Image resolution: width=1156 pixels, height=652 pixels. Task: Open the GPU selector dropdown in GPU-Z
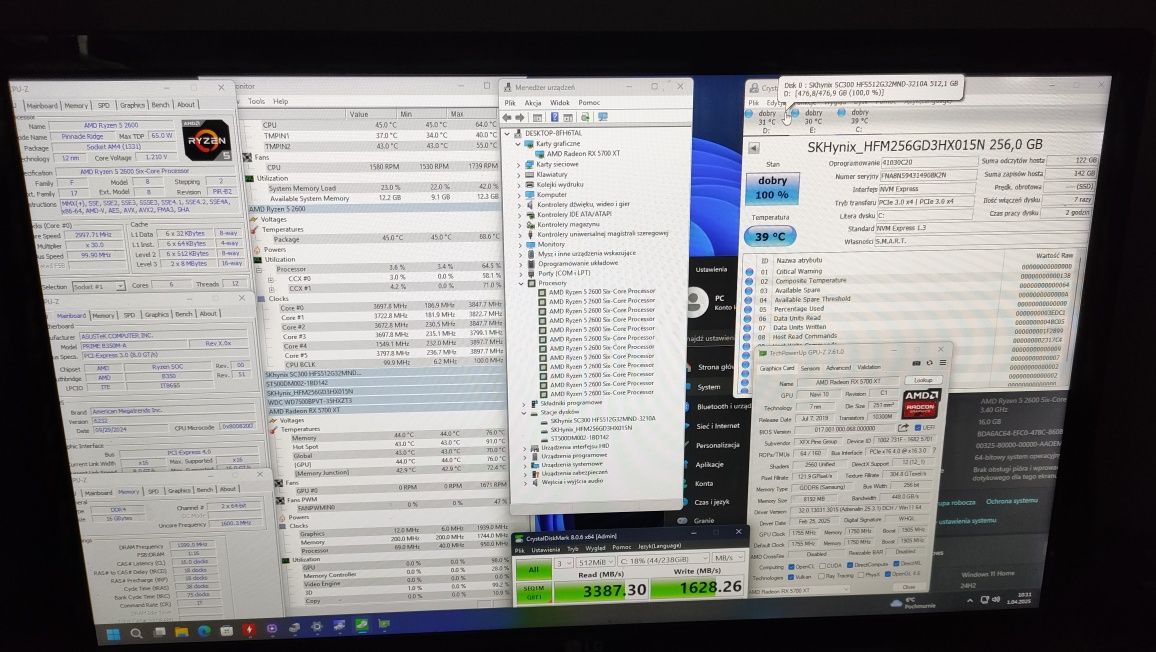[800, 591]
